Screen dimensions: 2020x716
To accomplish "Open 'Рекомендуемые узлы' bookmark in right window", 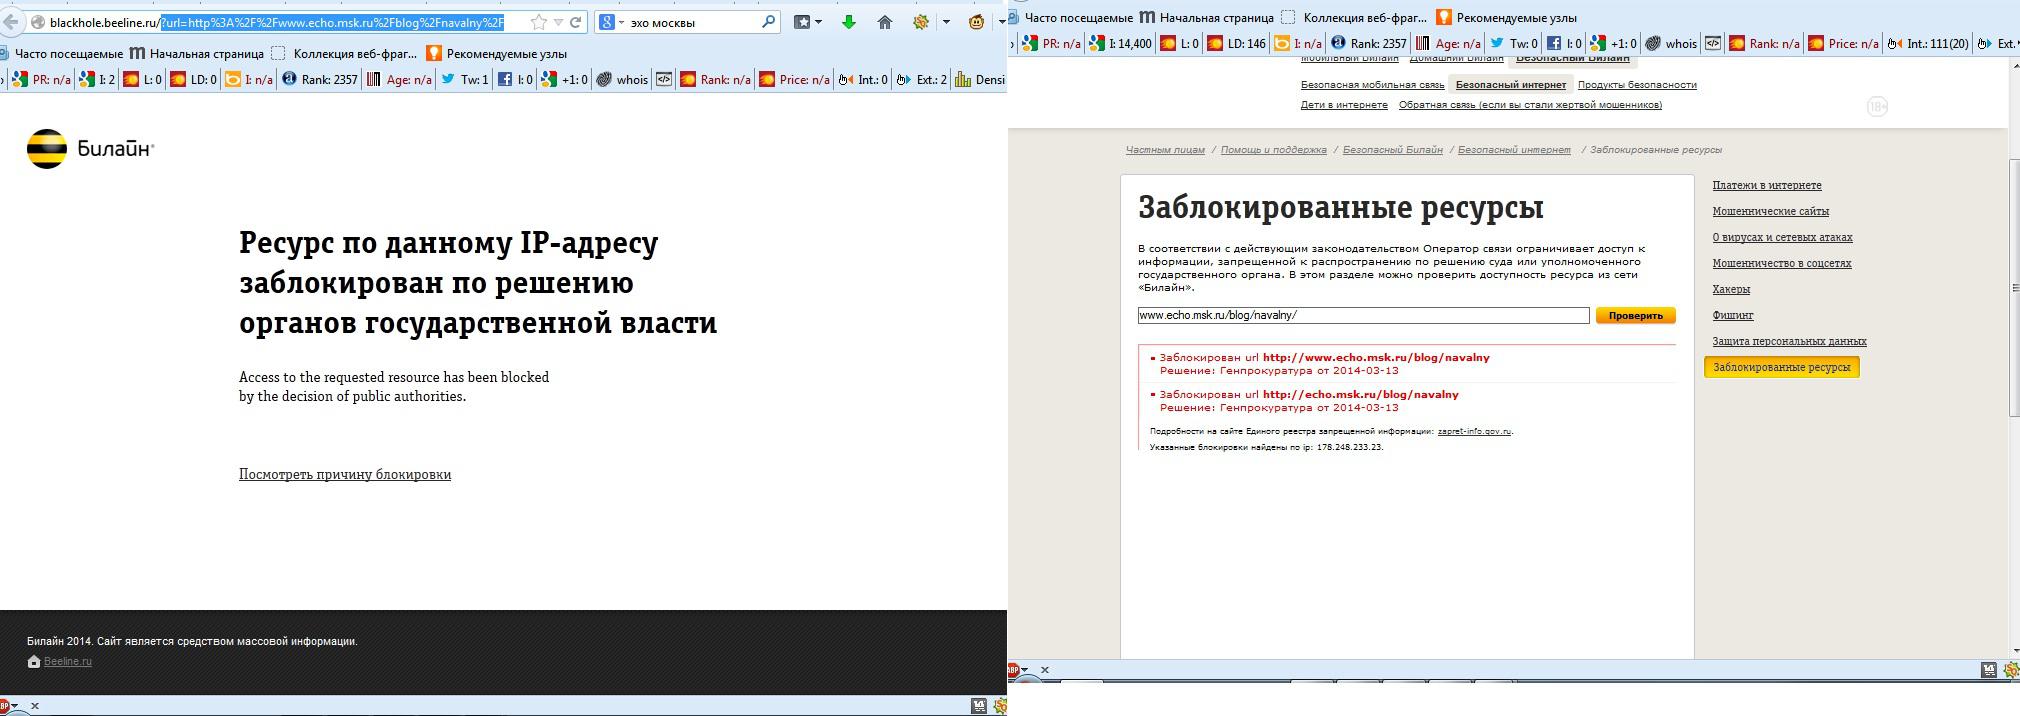I will point(1507,17).
